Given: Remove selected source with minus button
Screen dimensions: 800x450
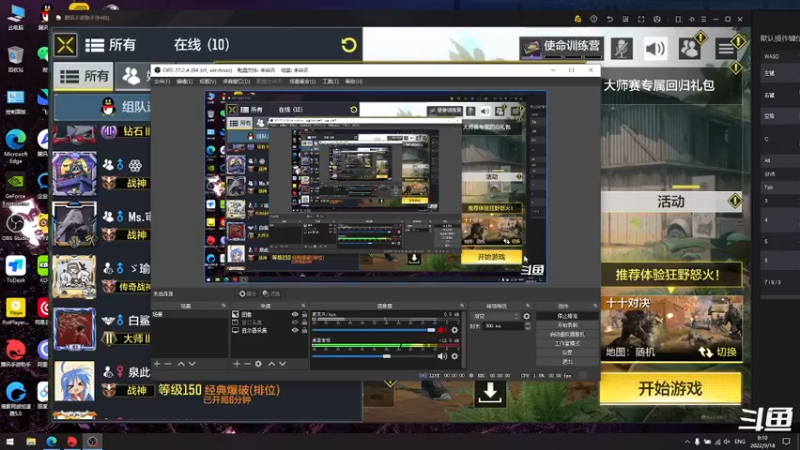Looking at the screenshot, I should pyautogui.click(x=247, y=364).
